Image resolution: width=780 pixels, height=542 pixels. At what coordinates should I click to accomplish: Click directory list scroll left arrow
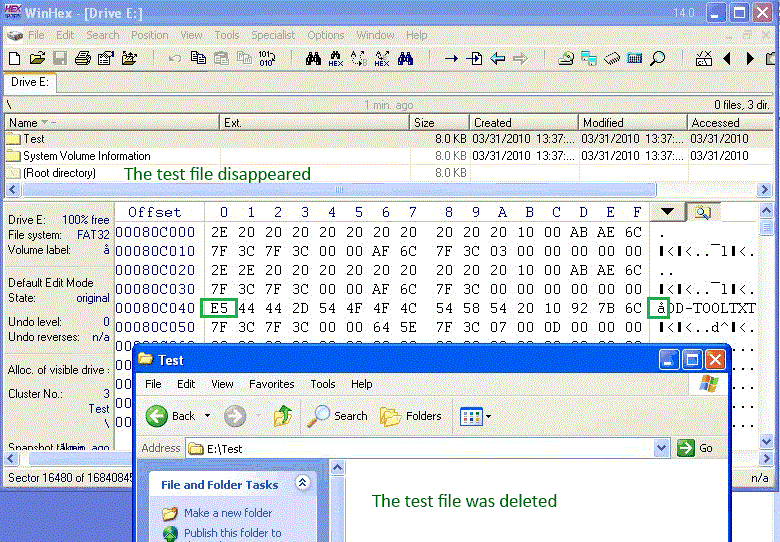12,189
